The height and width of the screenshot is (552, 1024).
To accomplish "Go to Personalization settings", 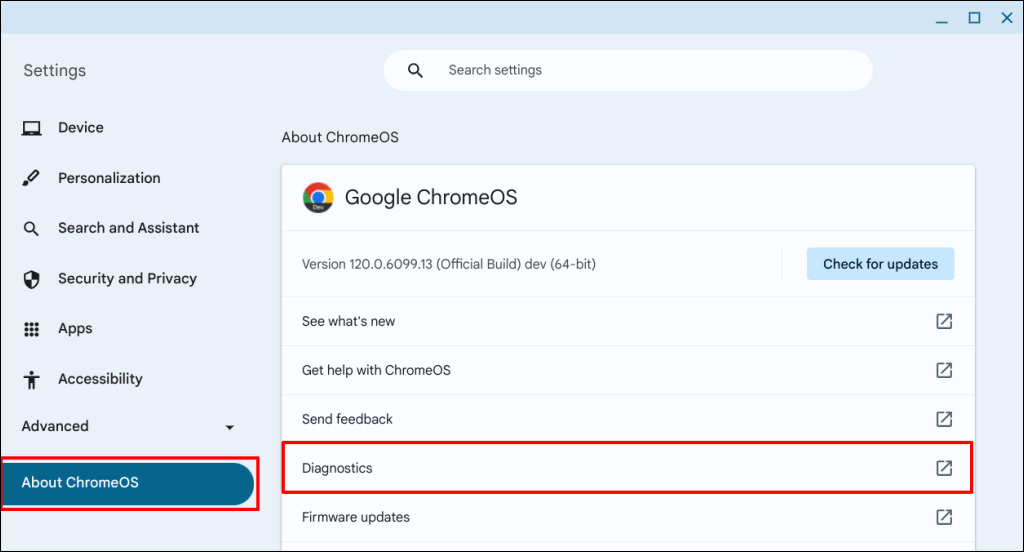I will 109,178.
